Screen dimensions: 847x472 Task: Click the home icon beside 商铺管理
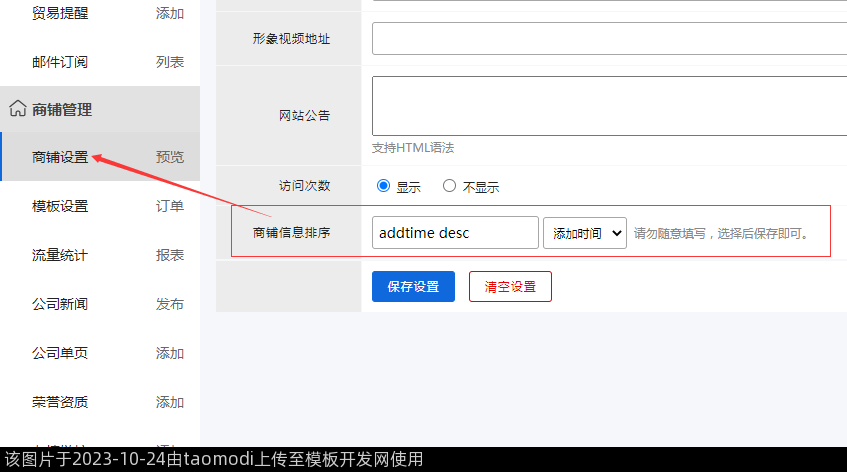18,109
